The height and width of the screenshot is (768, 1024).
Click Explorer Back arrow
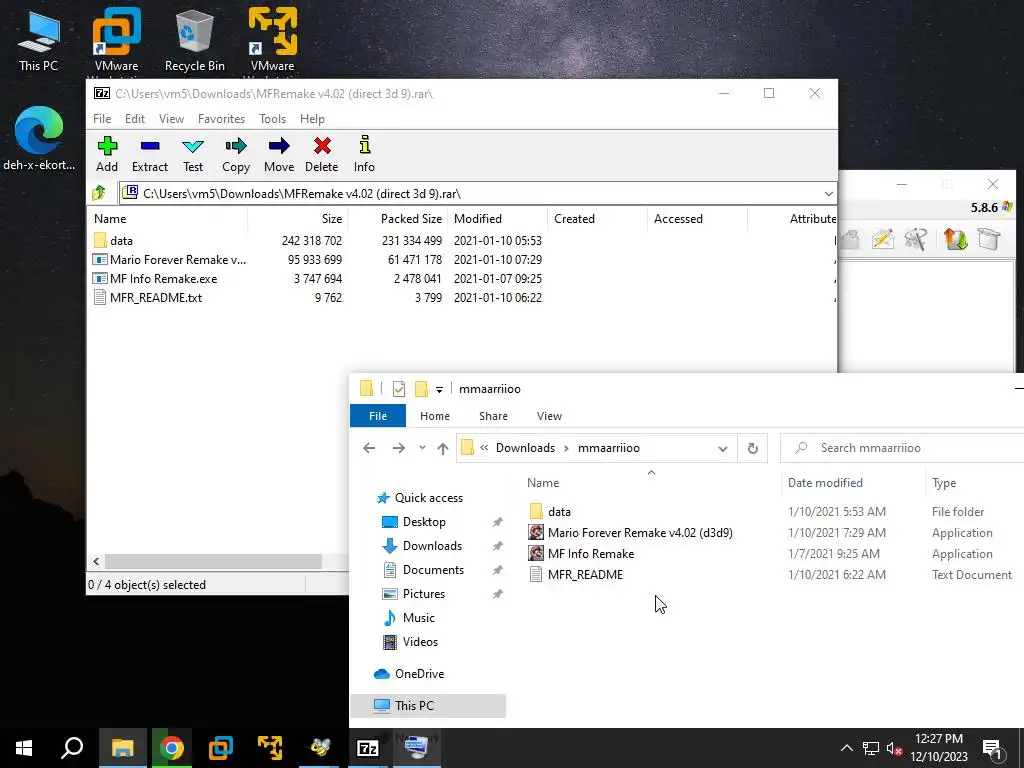click(x=369, y=448)
